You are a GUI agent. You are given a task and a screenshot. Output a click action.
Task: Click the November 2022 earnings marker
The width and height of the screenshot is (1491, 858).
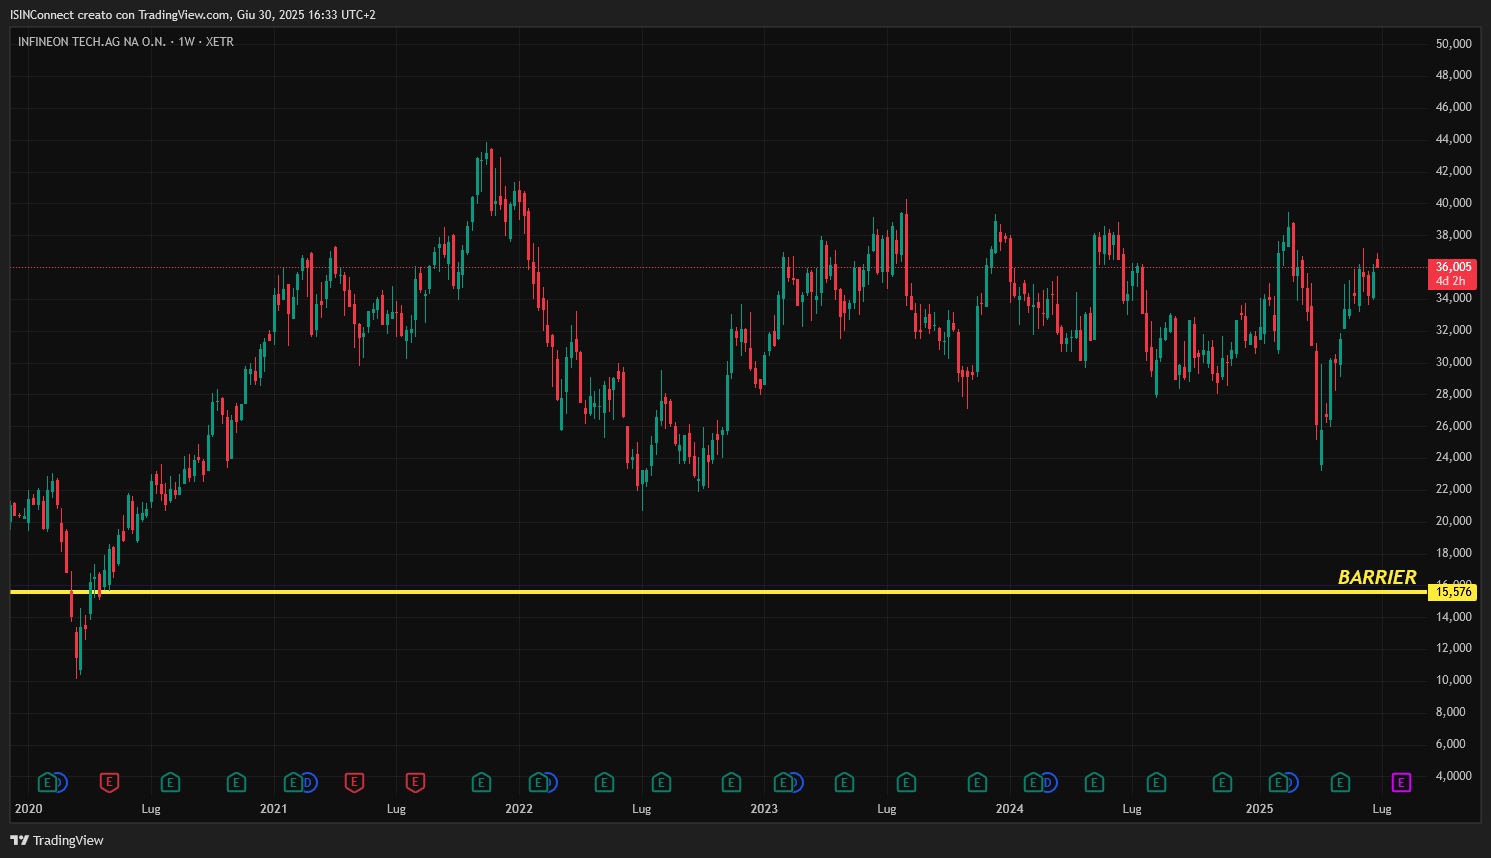[731, 782]
